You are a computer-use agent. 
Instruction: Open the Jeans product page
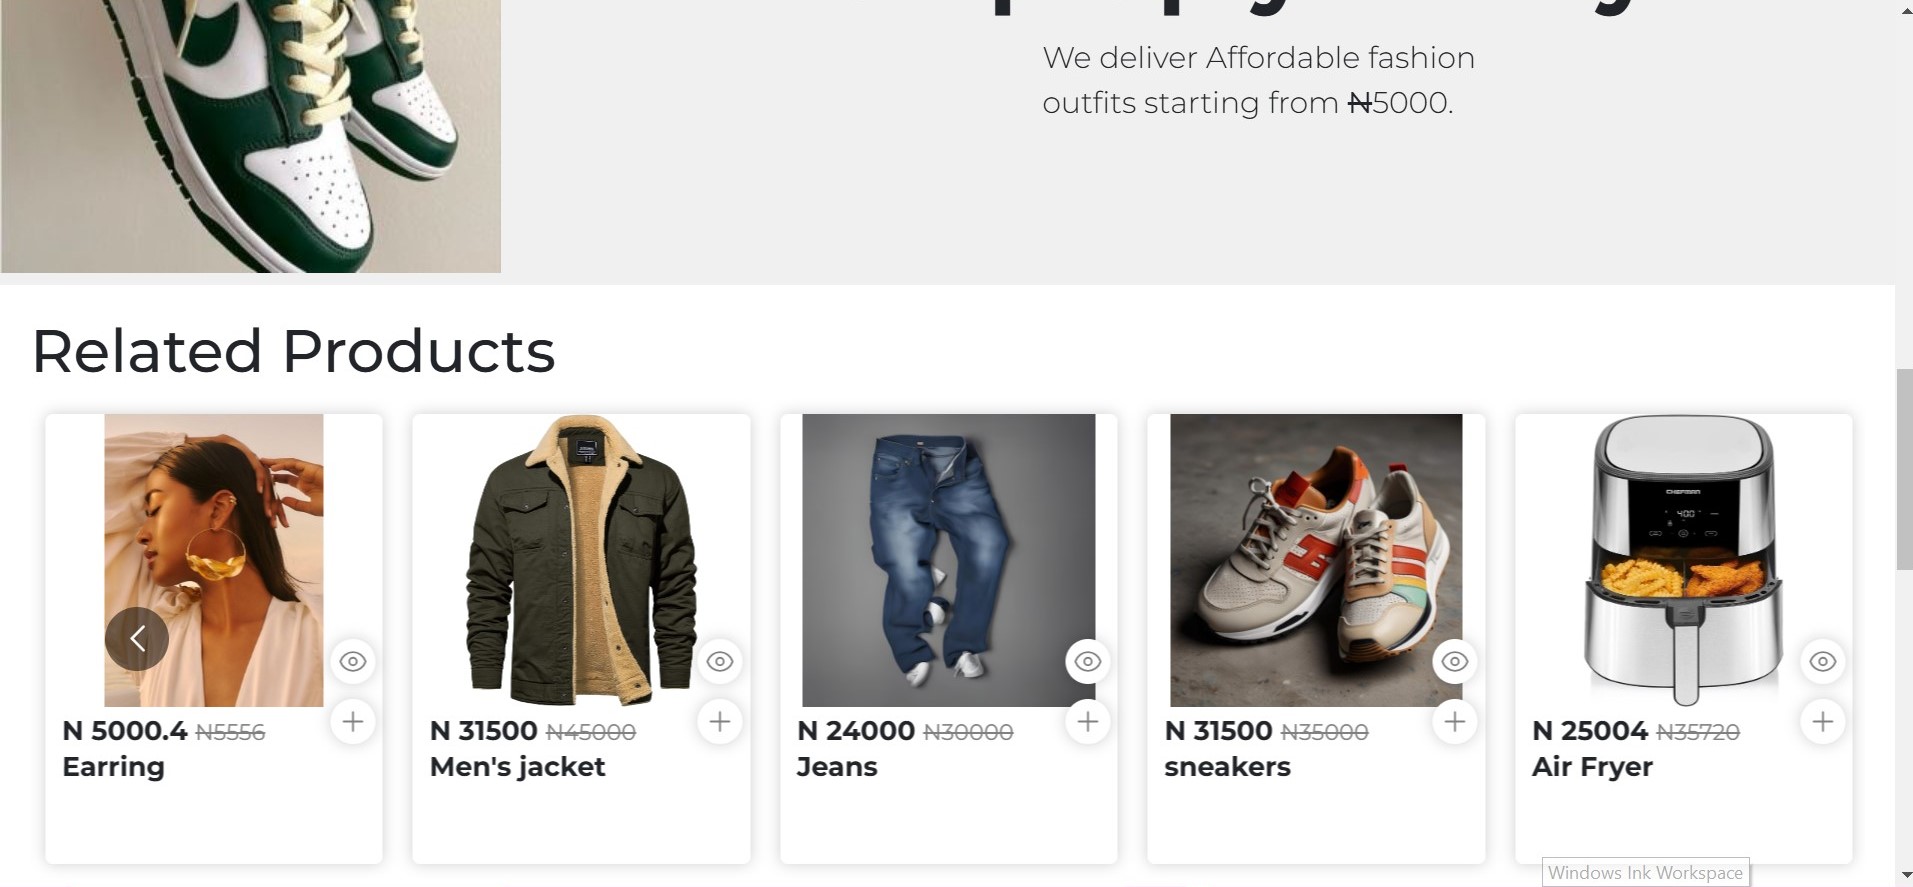pos(837,766)
